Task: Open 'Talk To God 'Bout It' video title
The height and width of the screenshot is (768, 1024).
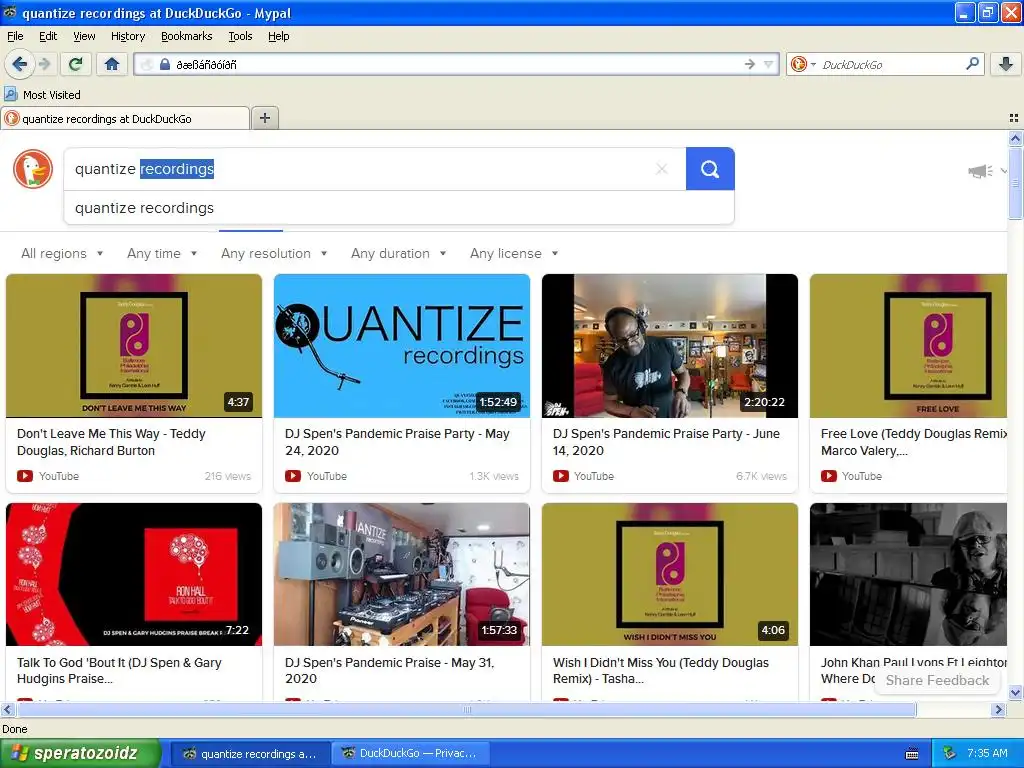Action: (x=119, y=671)
